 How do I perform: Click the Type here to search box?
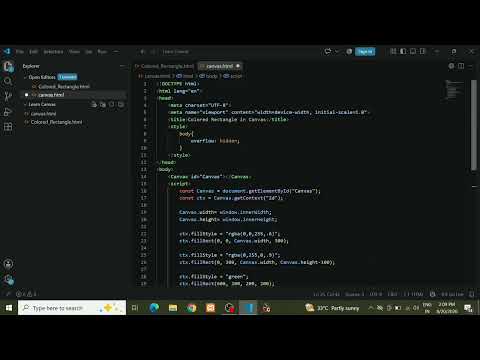(72, 308)
